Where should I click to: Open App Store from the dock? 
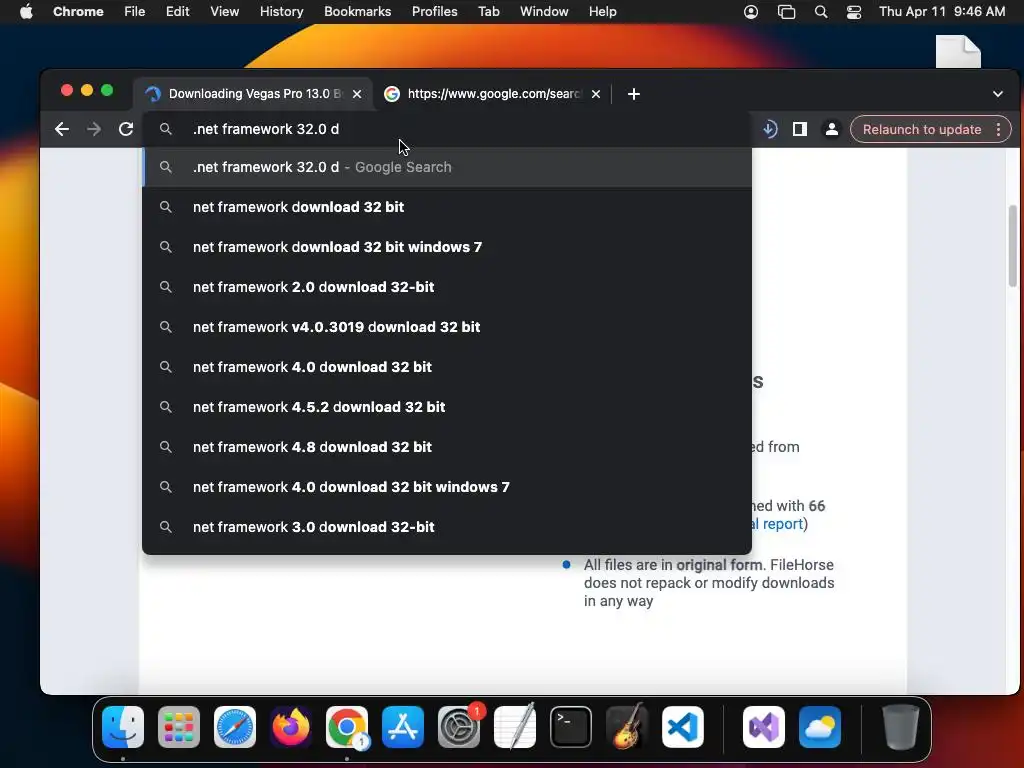click(x=403, y=727)
